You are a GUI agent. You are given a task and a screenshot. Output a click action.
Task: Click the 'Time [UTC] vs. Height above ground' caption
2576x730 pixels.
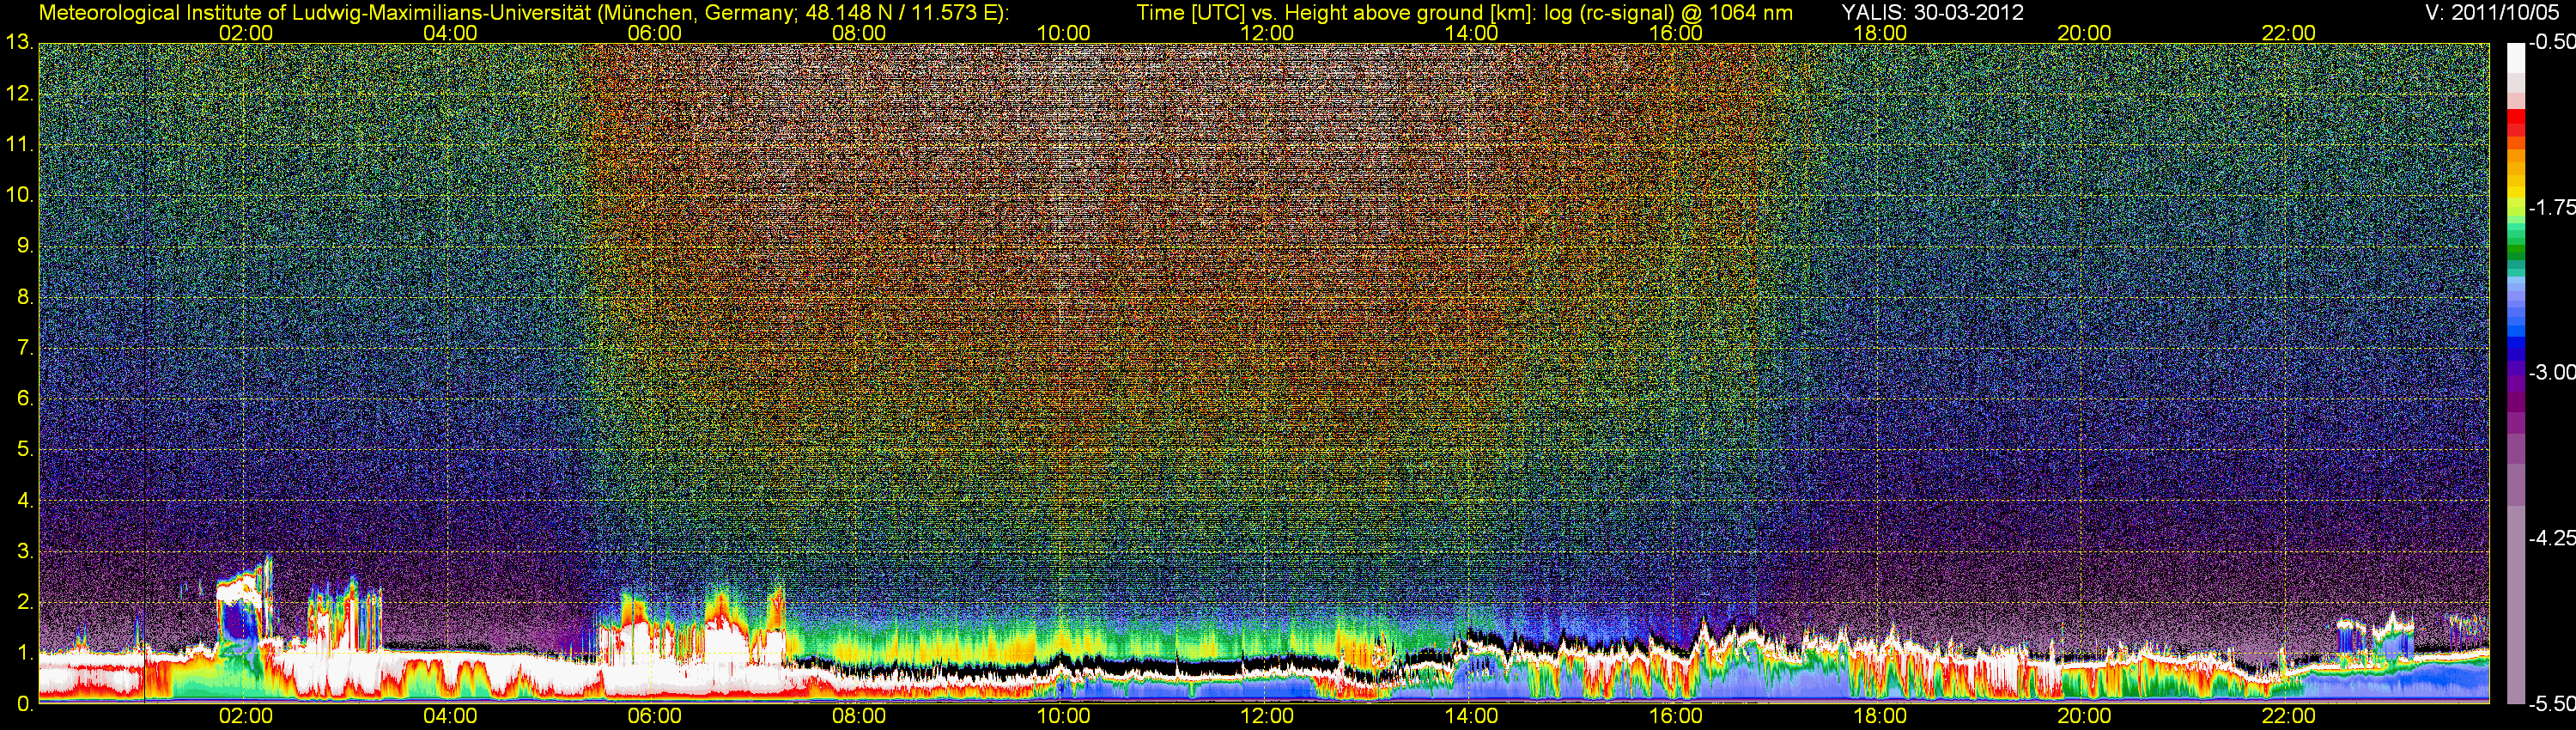point(1464,12)
